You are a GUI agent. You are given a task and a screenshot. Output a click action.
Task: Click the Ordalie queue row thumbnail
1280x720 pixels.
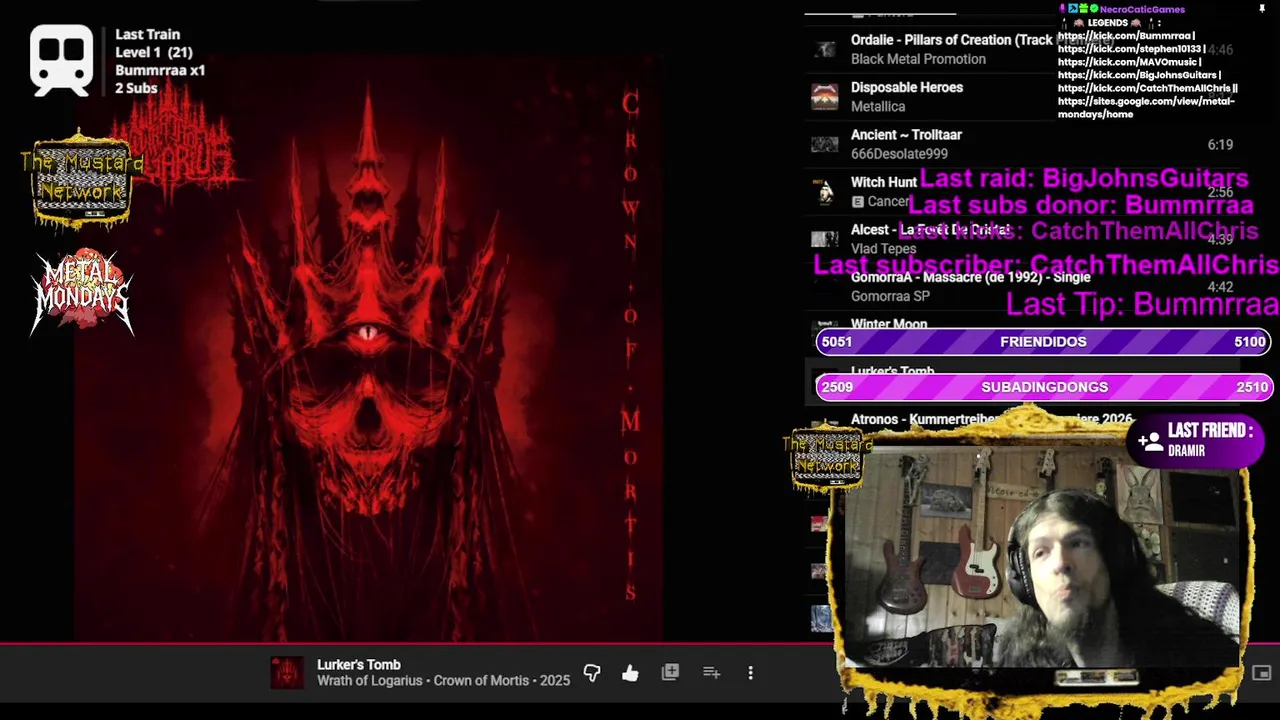tap(824, 49)
